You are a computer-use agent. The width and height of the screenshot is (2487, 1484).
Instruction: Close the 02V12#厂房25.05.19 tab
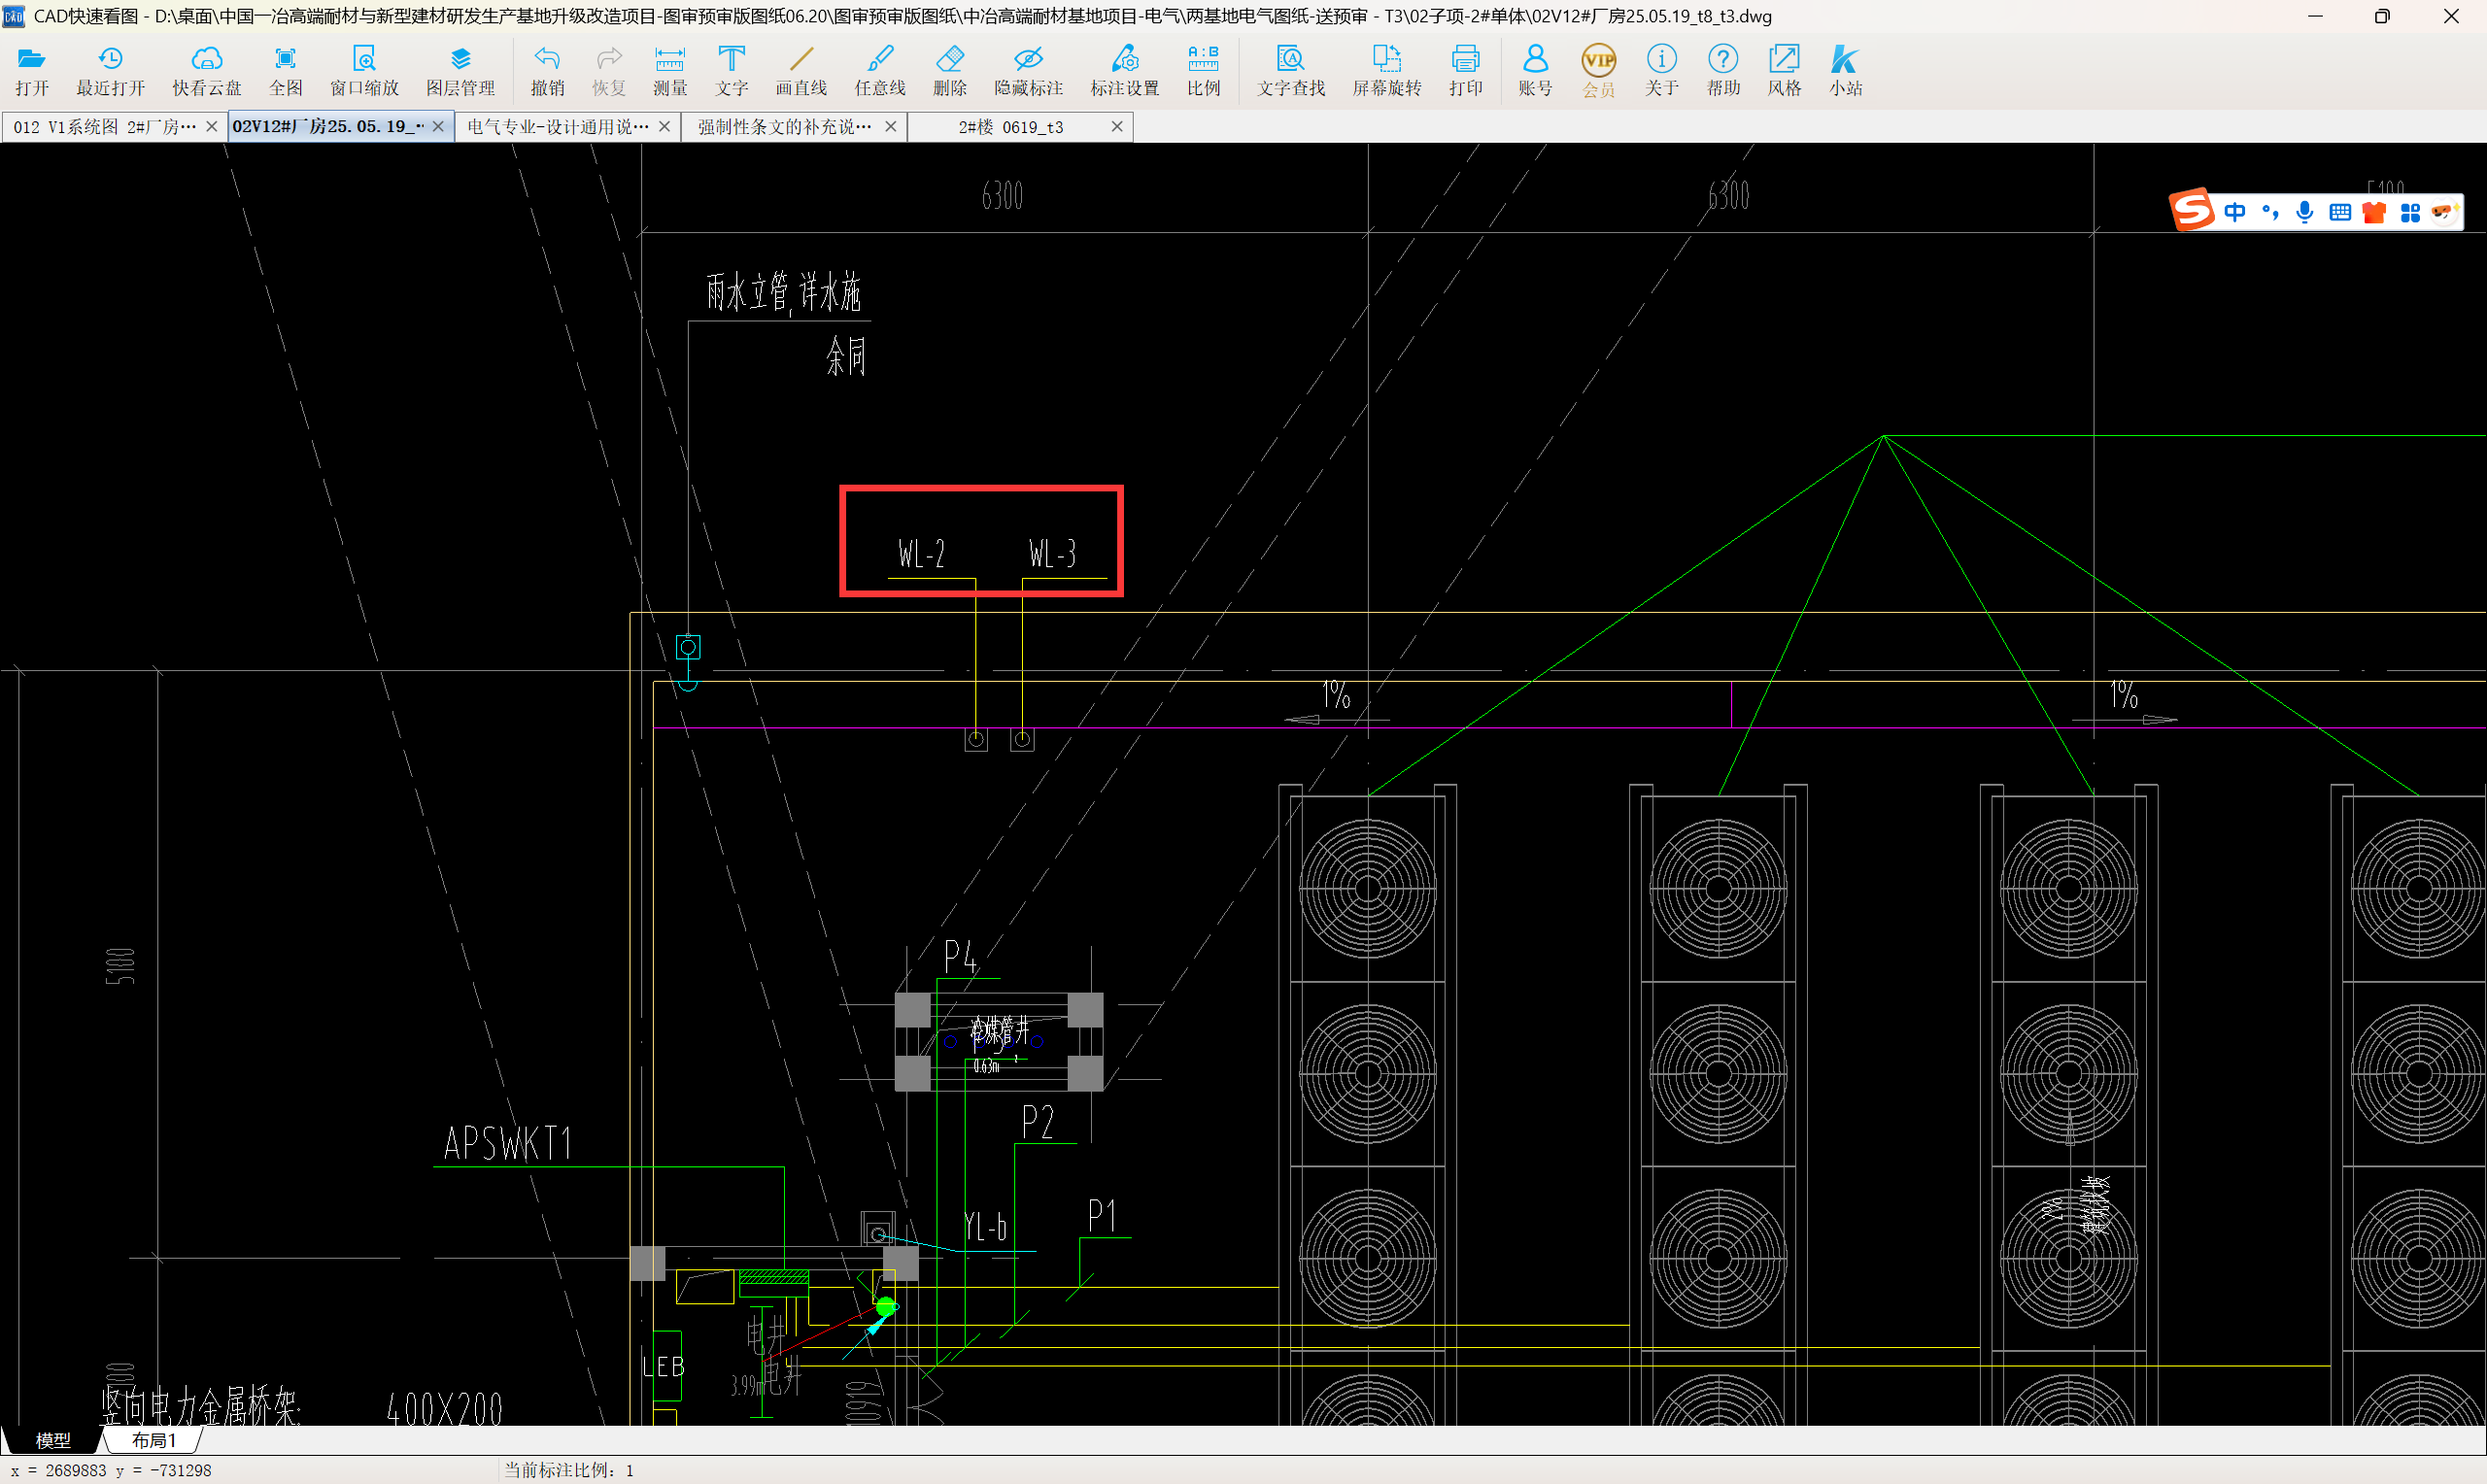438,127
